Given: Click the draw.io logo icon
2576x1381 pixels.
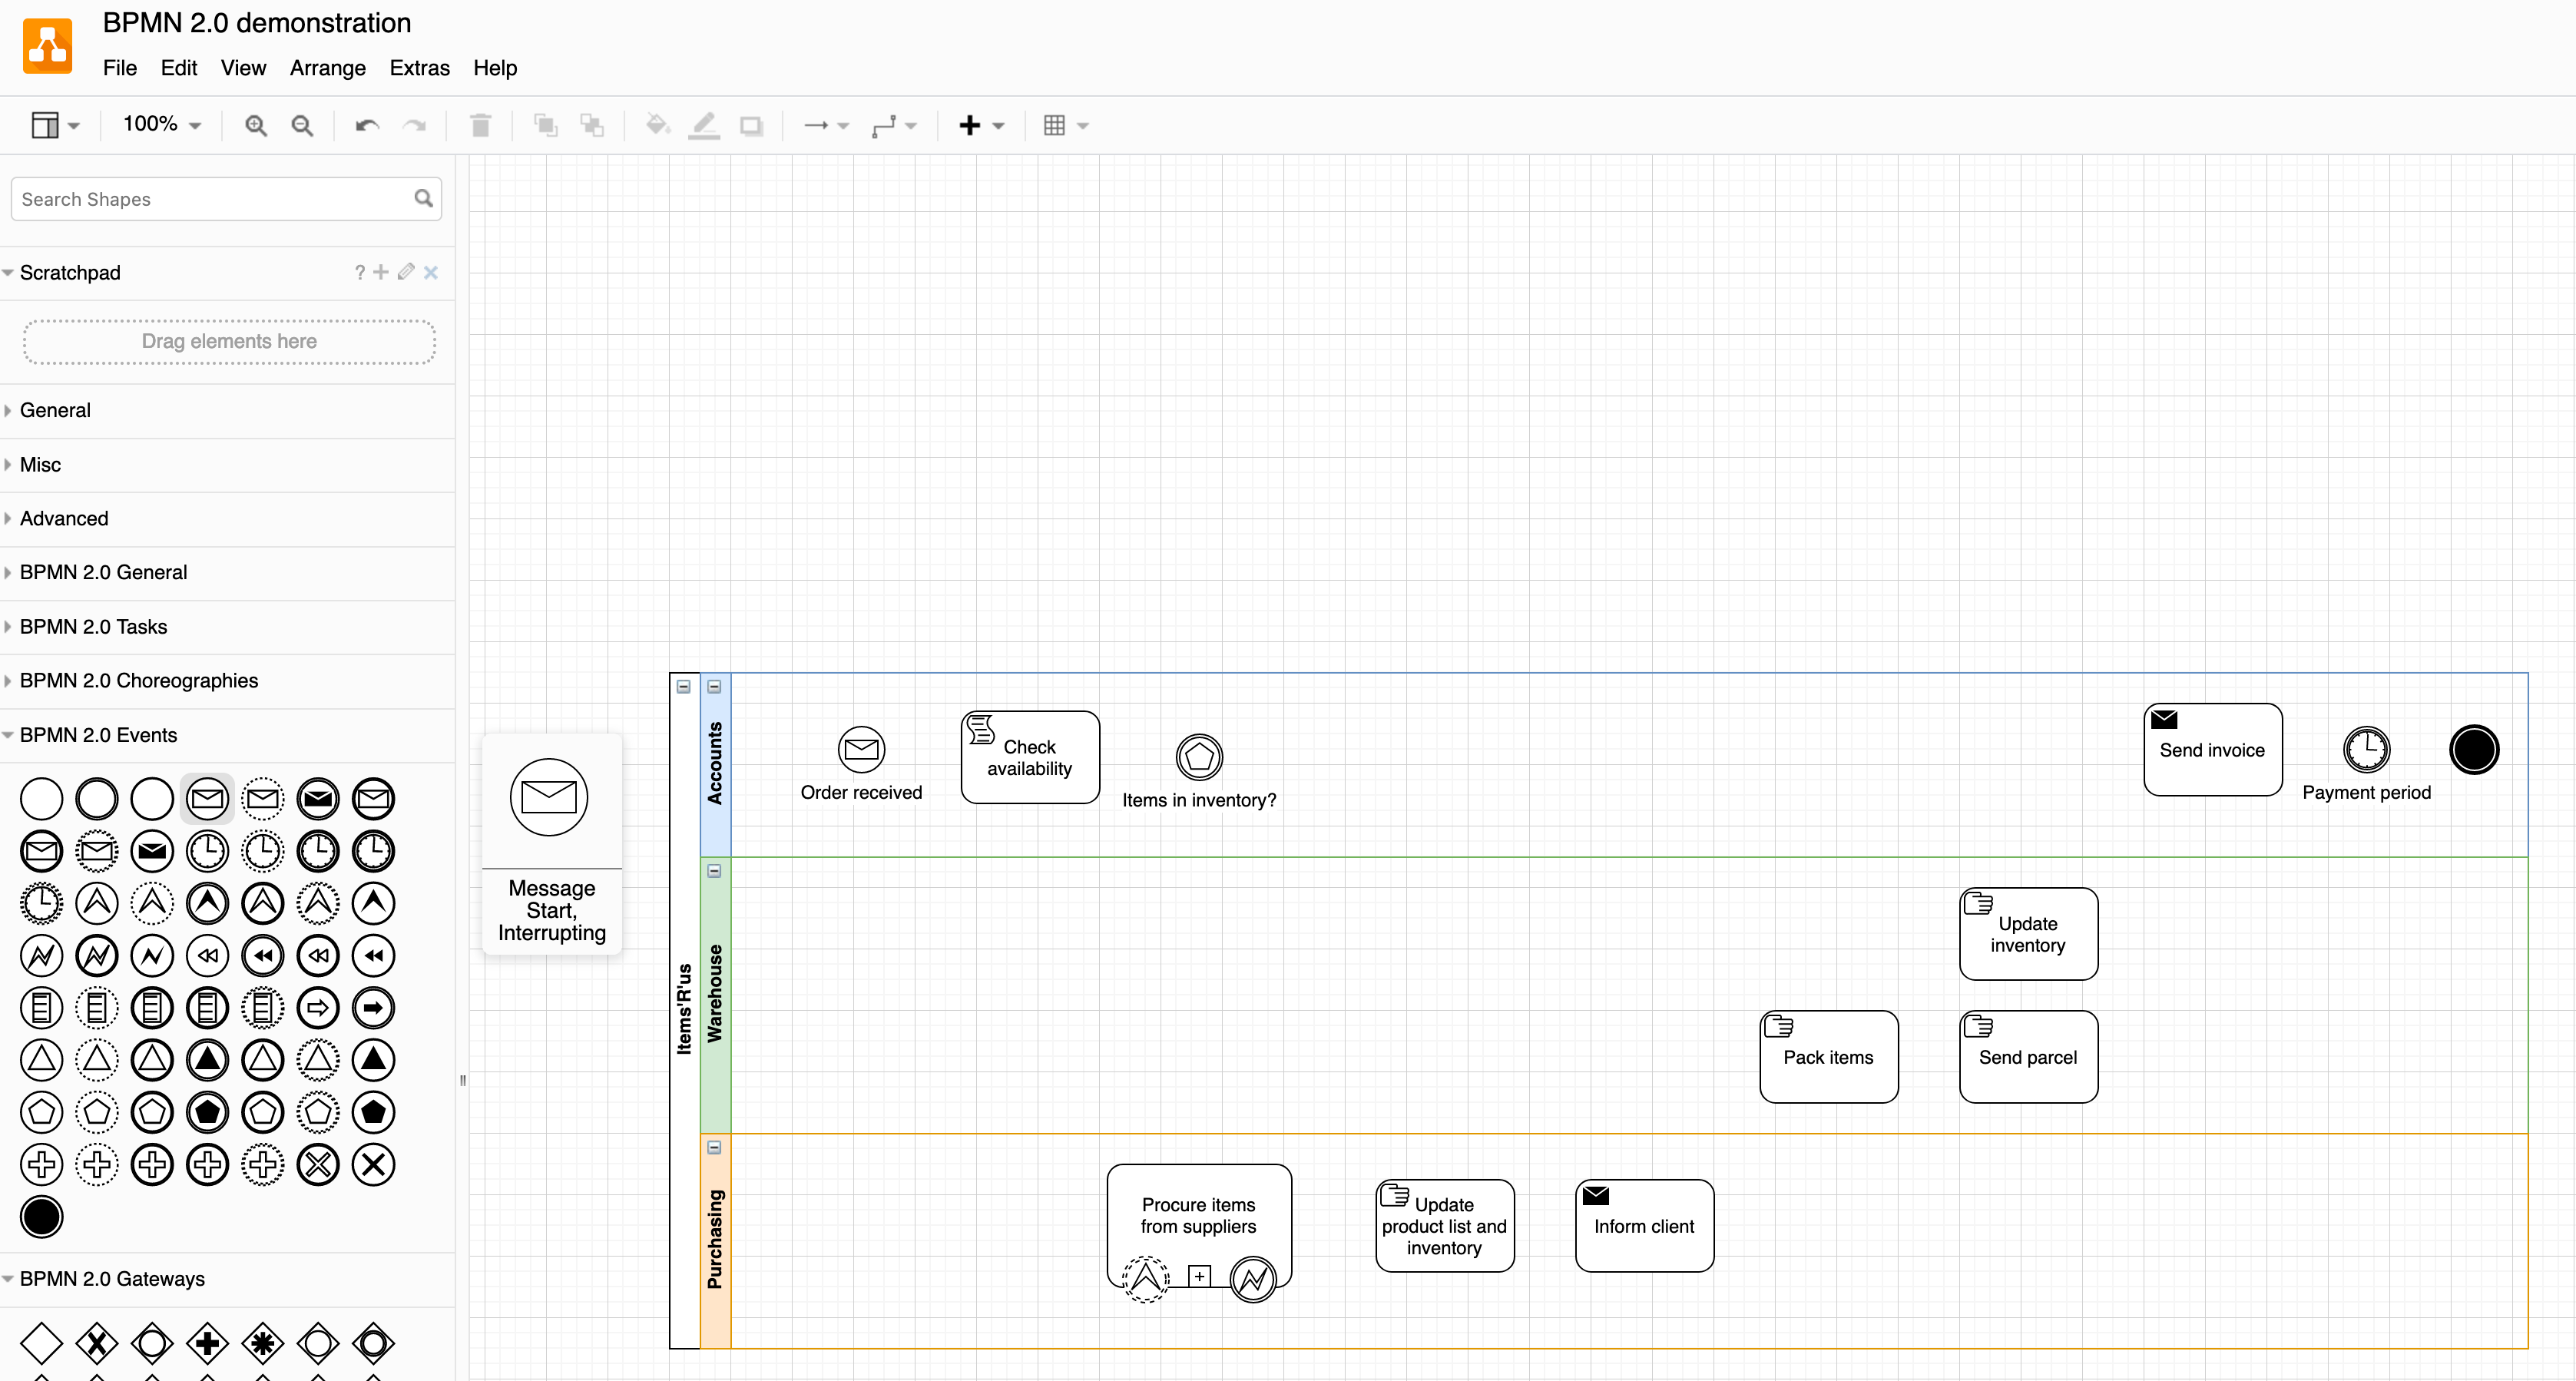Looking at the screenshot, I should click(48, 45).
